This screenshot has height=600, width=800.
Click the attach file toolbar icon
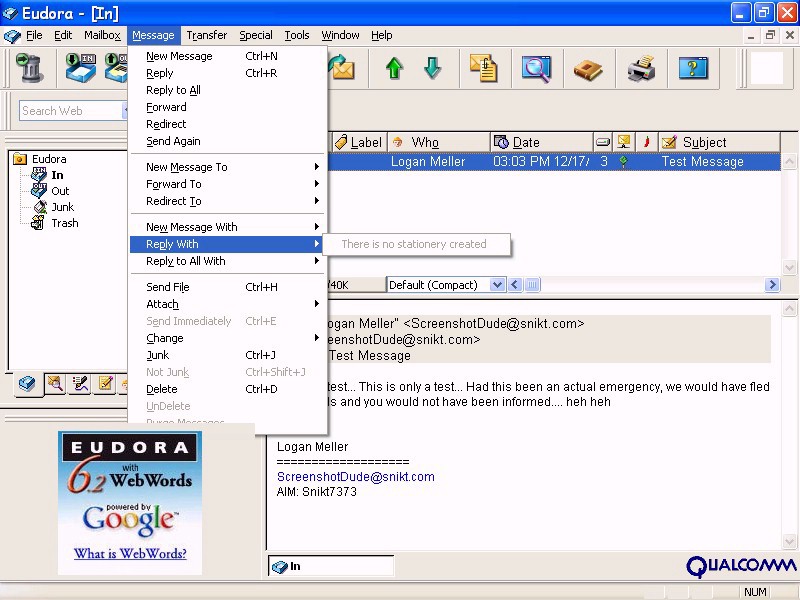(484, 67)
